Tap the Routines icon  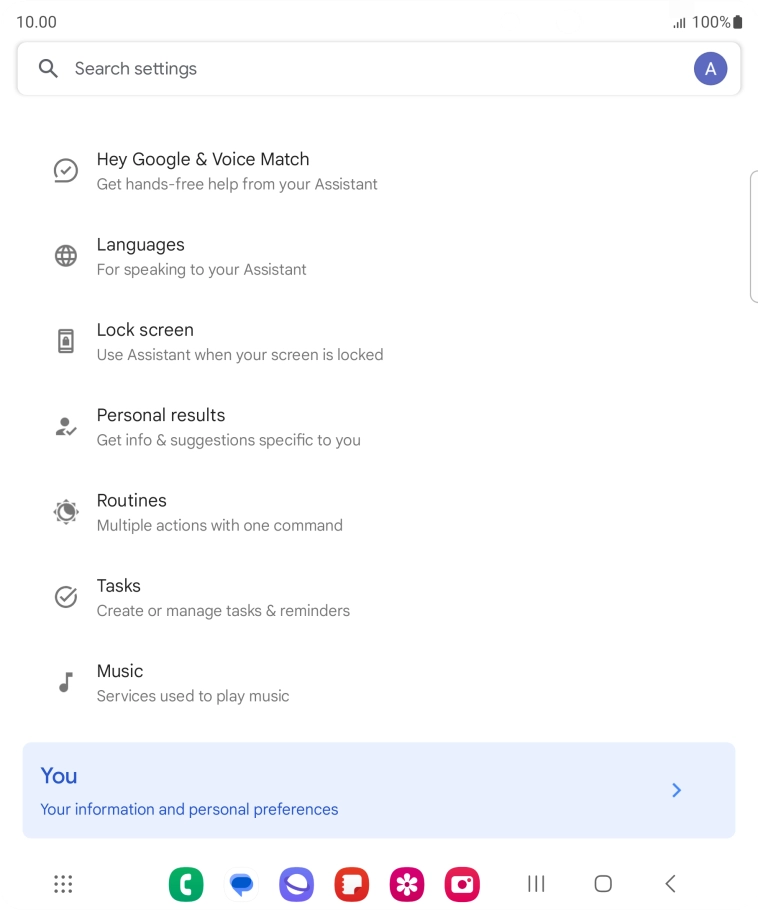coord(65,511)
